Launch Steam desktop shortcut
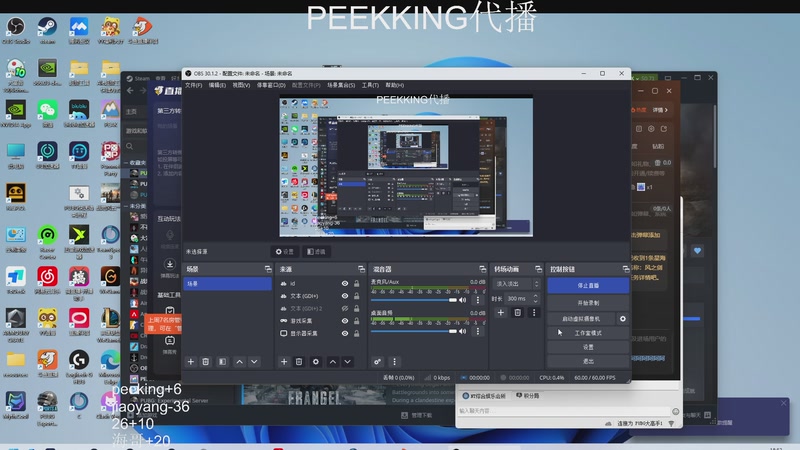The image size is (800, 450). [47, 30]
